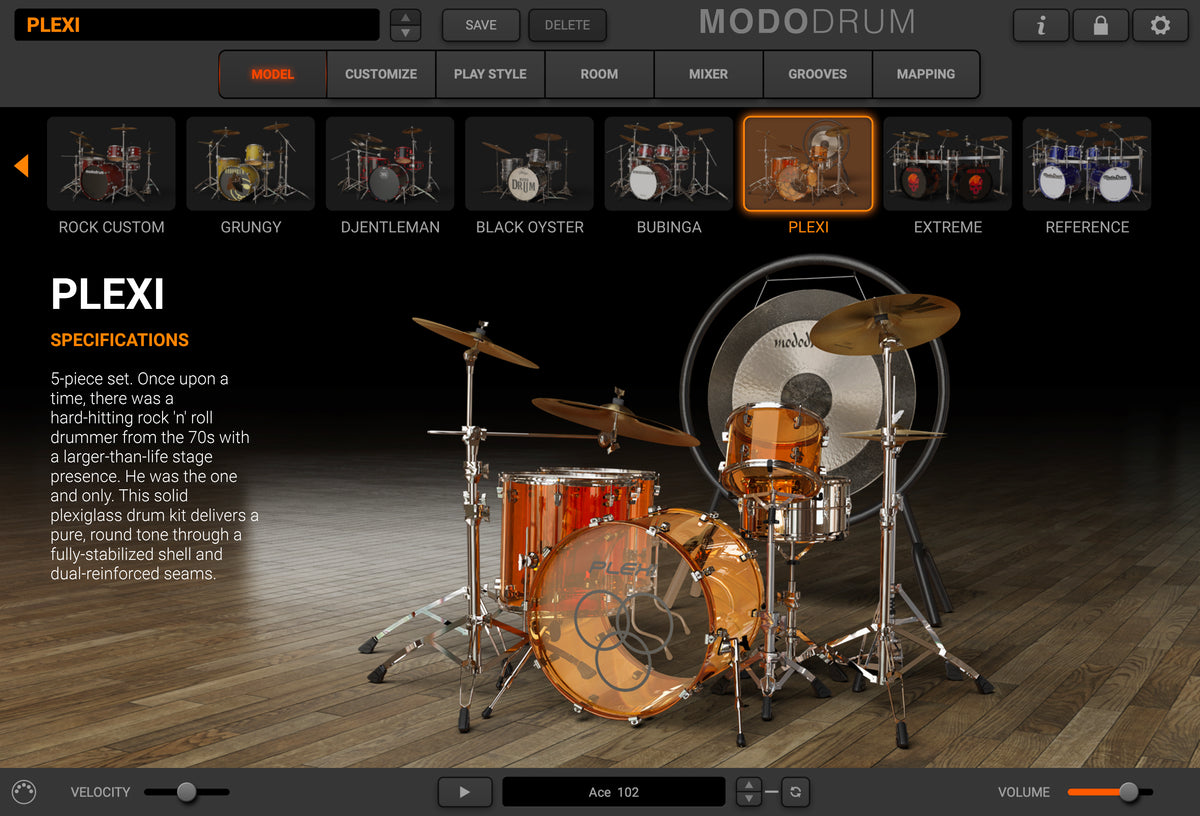The width and height of the screenshot is (1200, 816).
Task: Select the GRUNGY drum kit
Action: tap(250, 164)
